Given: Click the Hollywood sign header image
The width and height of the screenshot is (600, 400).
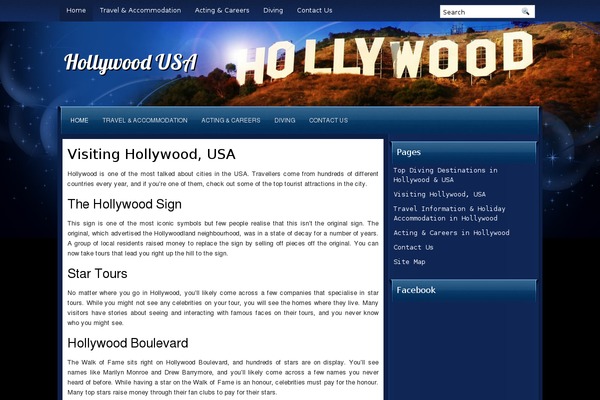Looking at the screenshot, I should [385, 58].
